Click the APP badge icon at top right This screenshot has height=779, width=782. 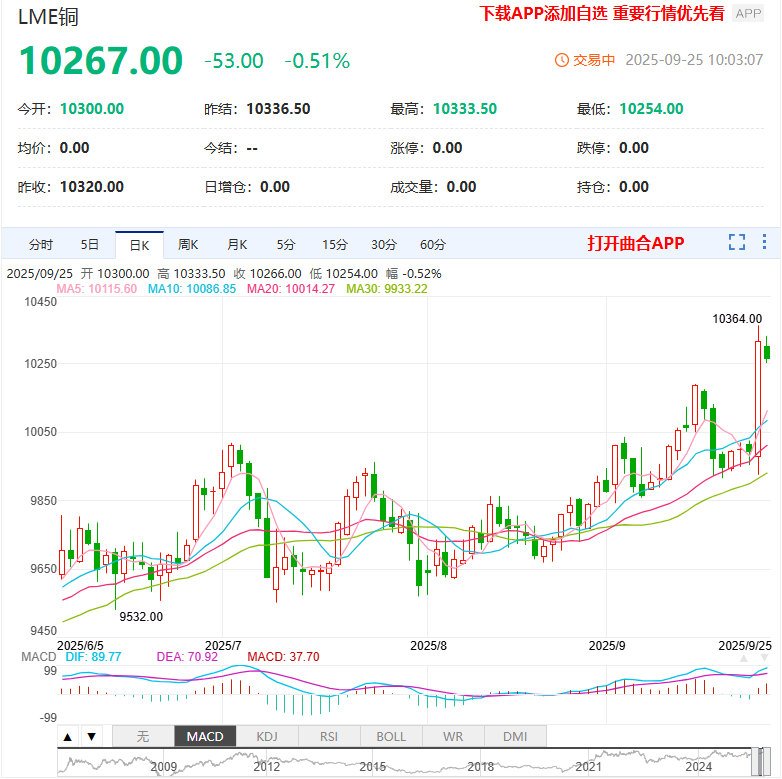click(748, 13)
